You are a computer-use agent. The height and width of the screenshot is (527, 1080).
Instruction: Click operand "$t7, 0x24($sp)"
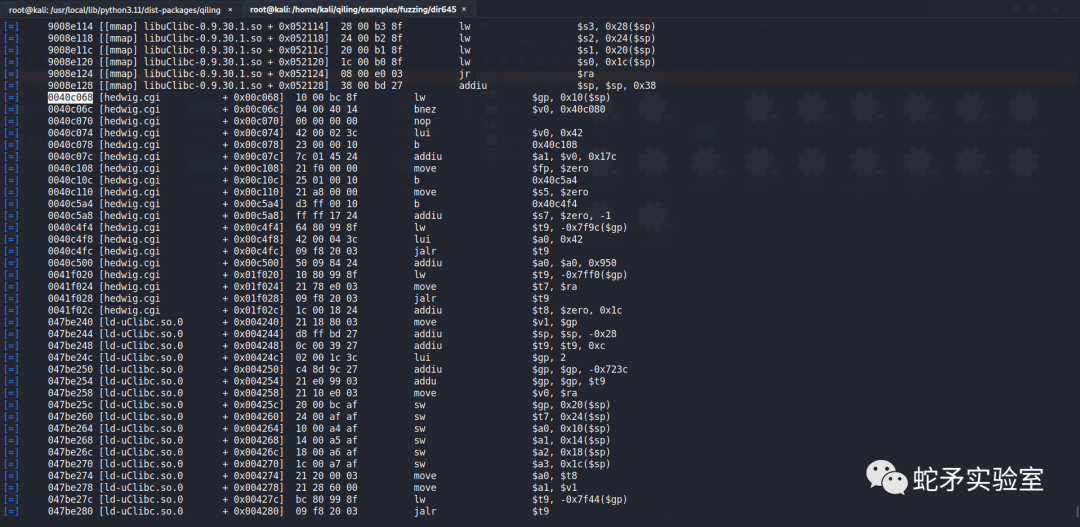coord(571,417)
